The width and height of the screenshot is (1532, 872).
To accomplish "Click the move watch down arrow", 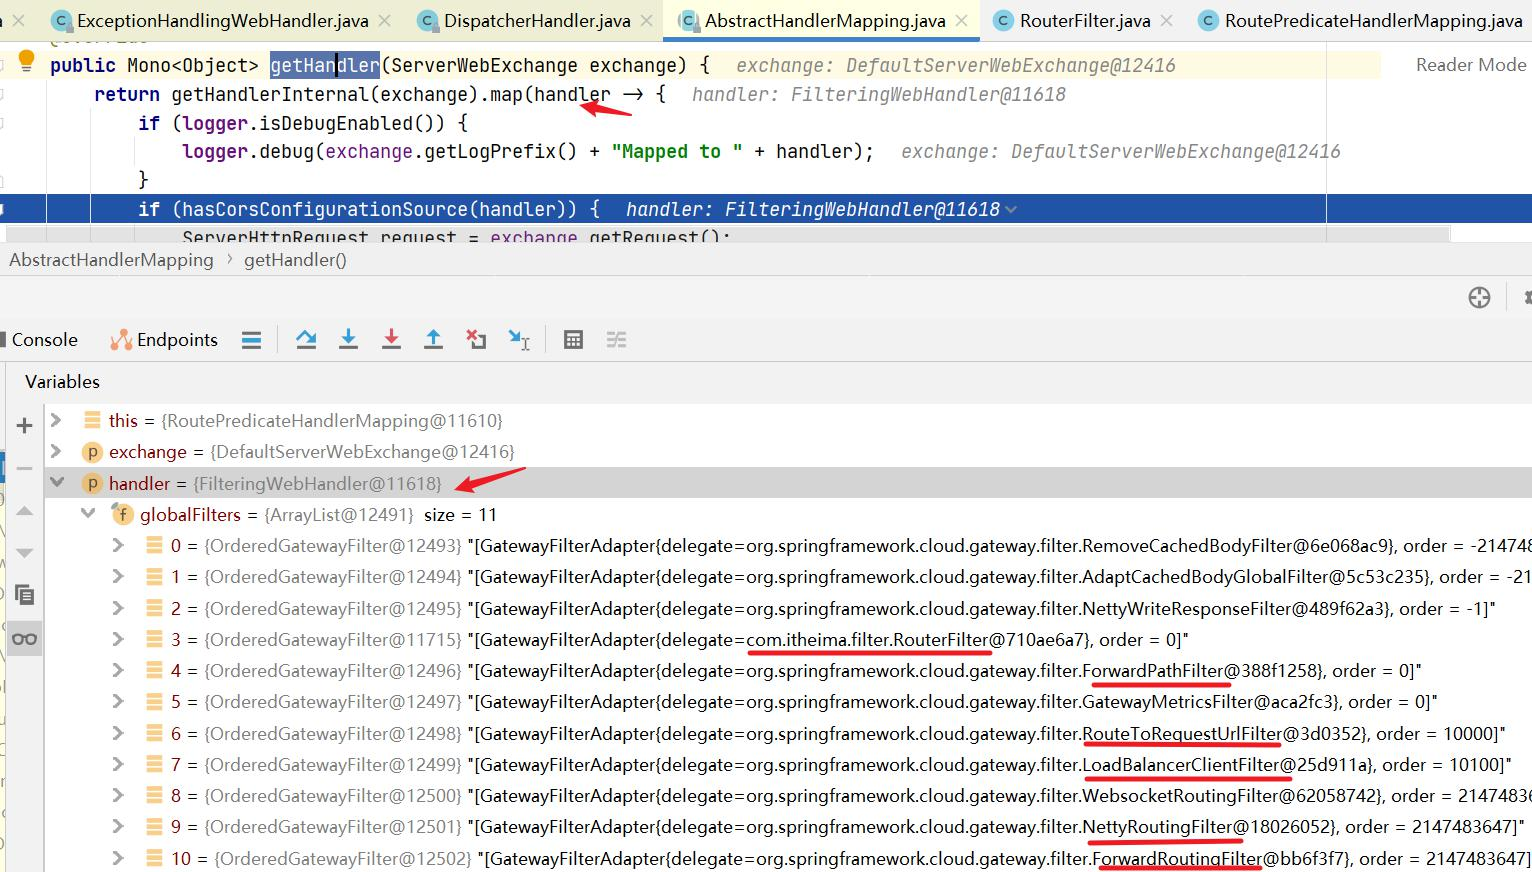I will pyautogui.click(x=25, y=553).
